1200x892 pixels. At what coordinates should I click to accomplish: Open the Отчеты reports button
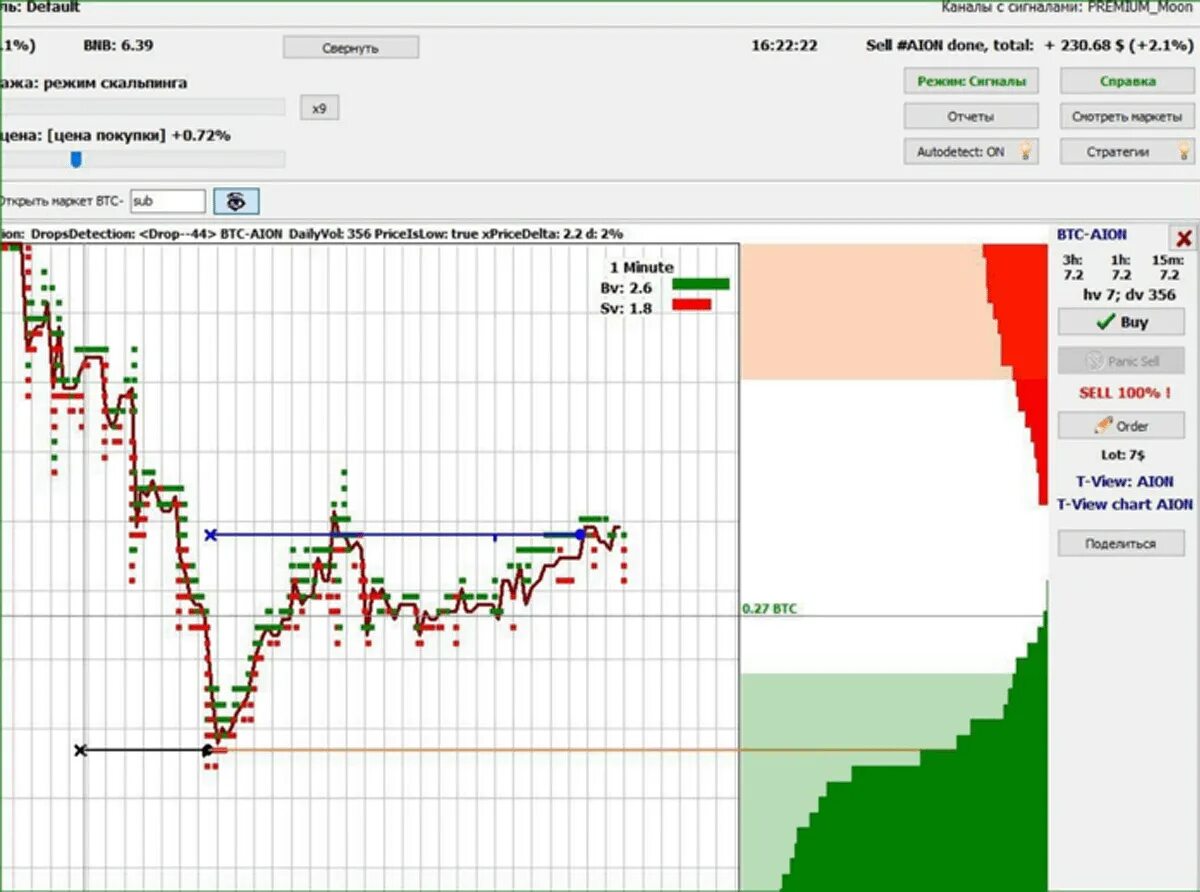pos(971,116)
